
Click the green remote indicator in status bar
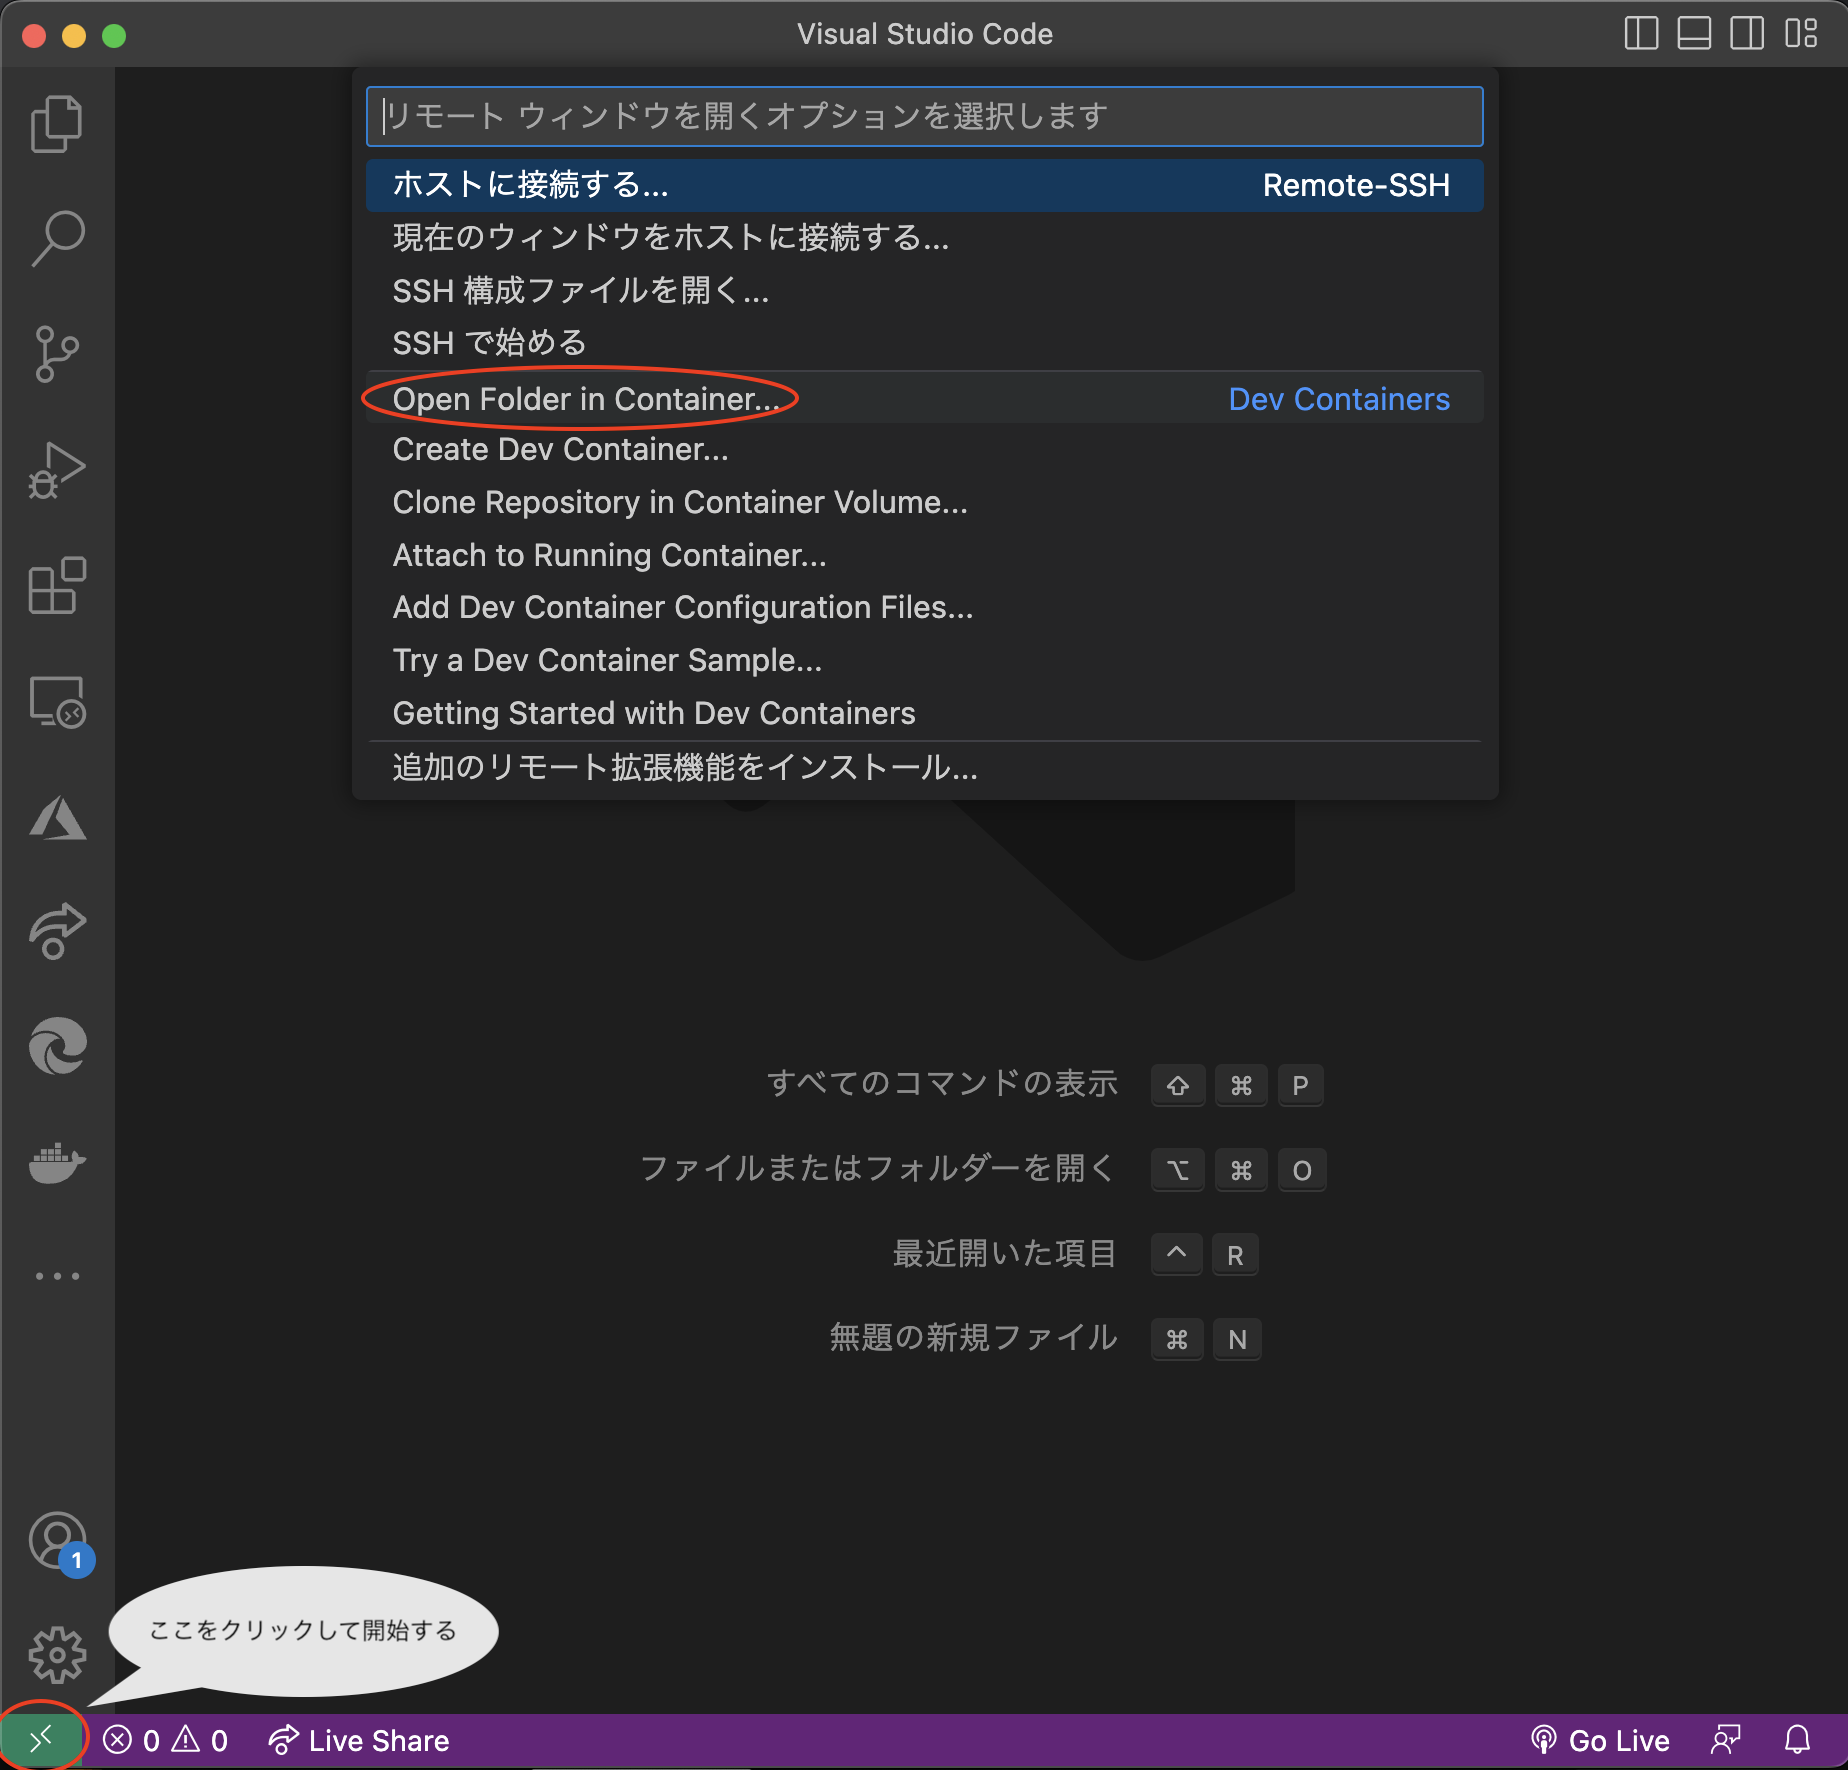[x=42, y=1740]
